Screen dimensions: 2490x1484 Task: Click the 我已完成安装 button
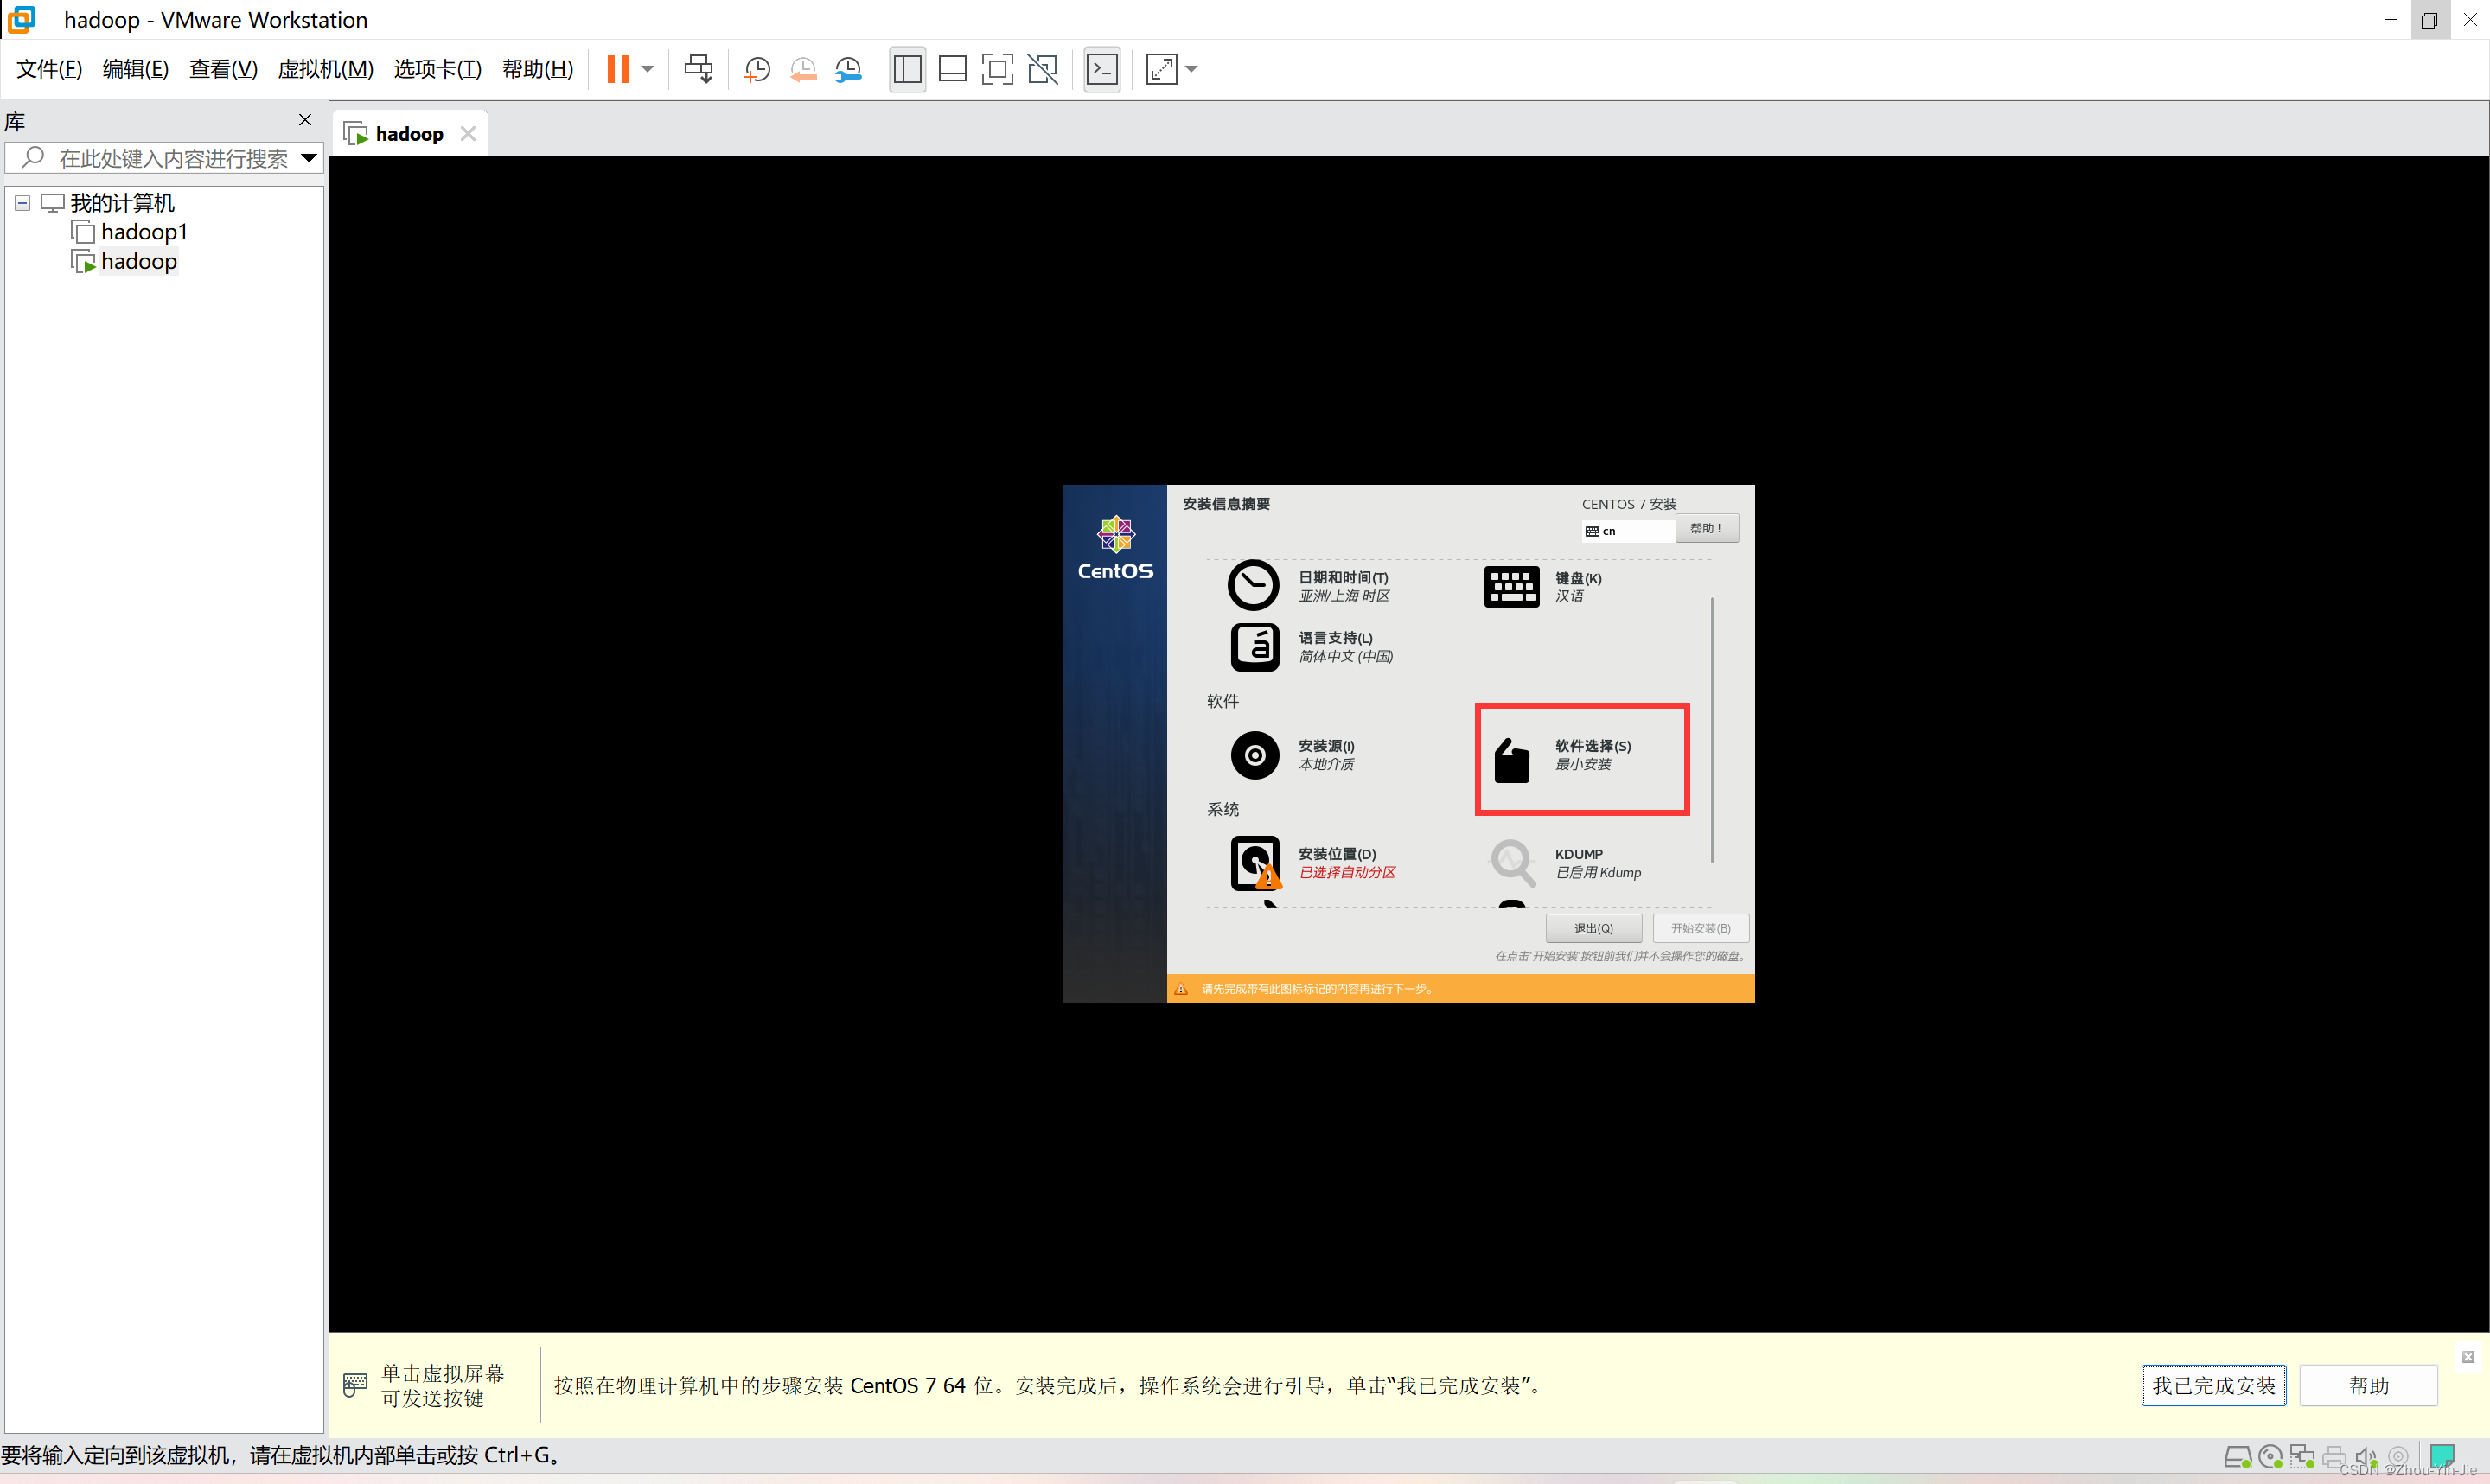(x=2213, y=1385)
